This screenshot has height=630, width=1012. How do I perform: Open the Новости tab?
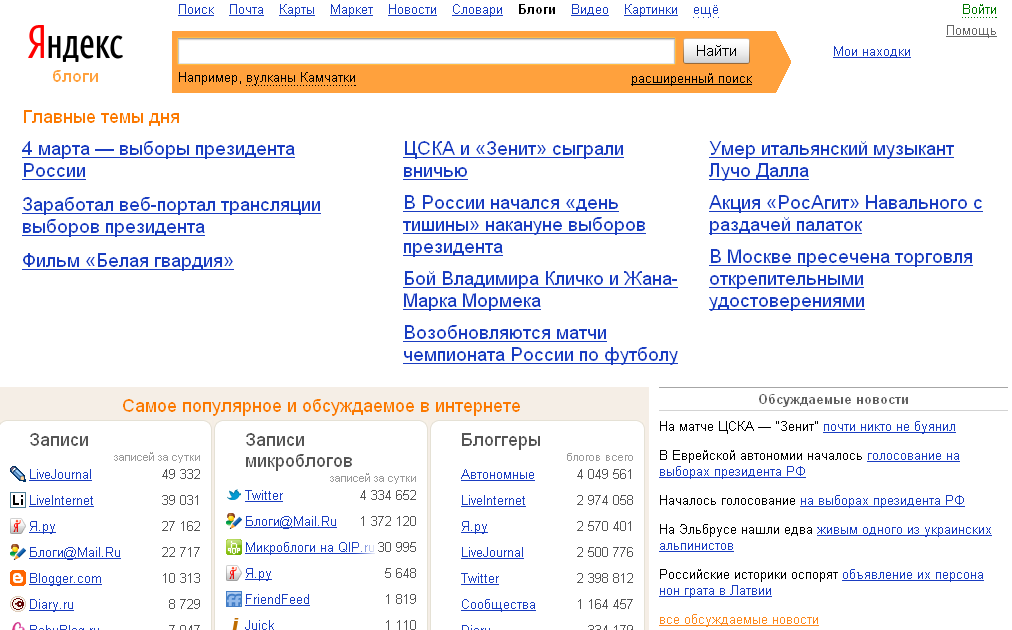coord(412,10)
